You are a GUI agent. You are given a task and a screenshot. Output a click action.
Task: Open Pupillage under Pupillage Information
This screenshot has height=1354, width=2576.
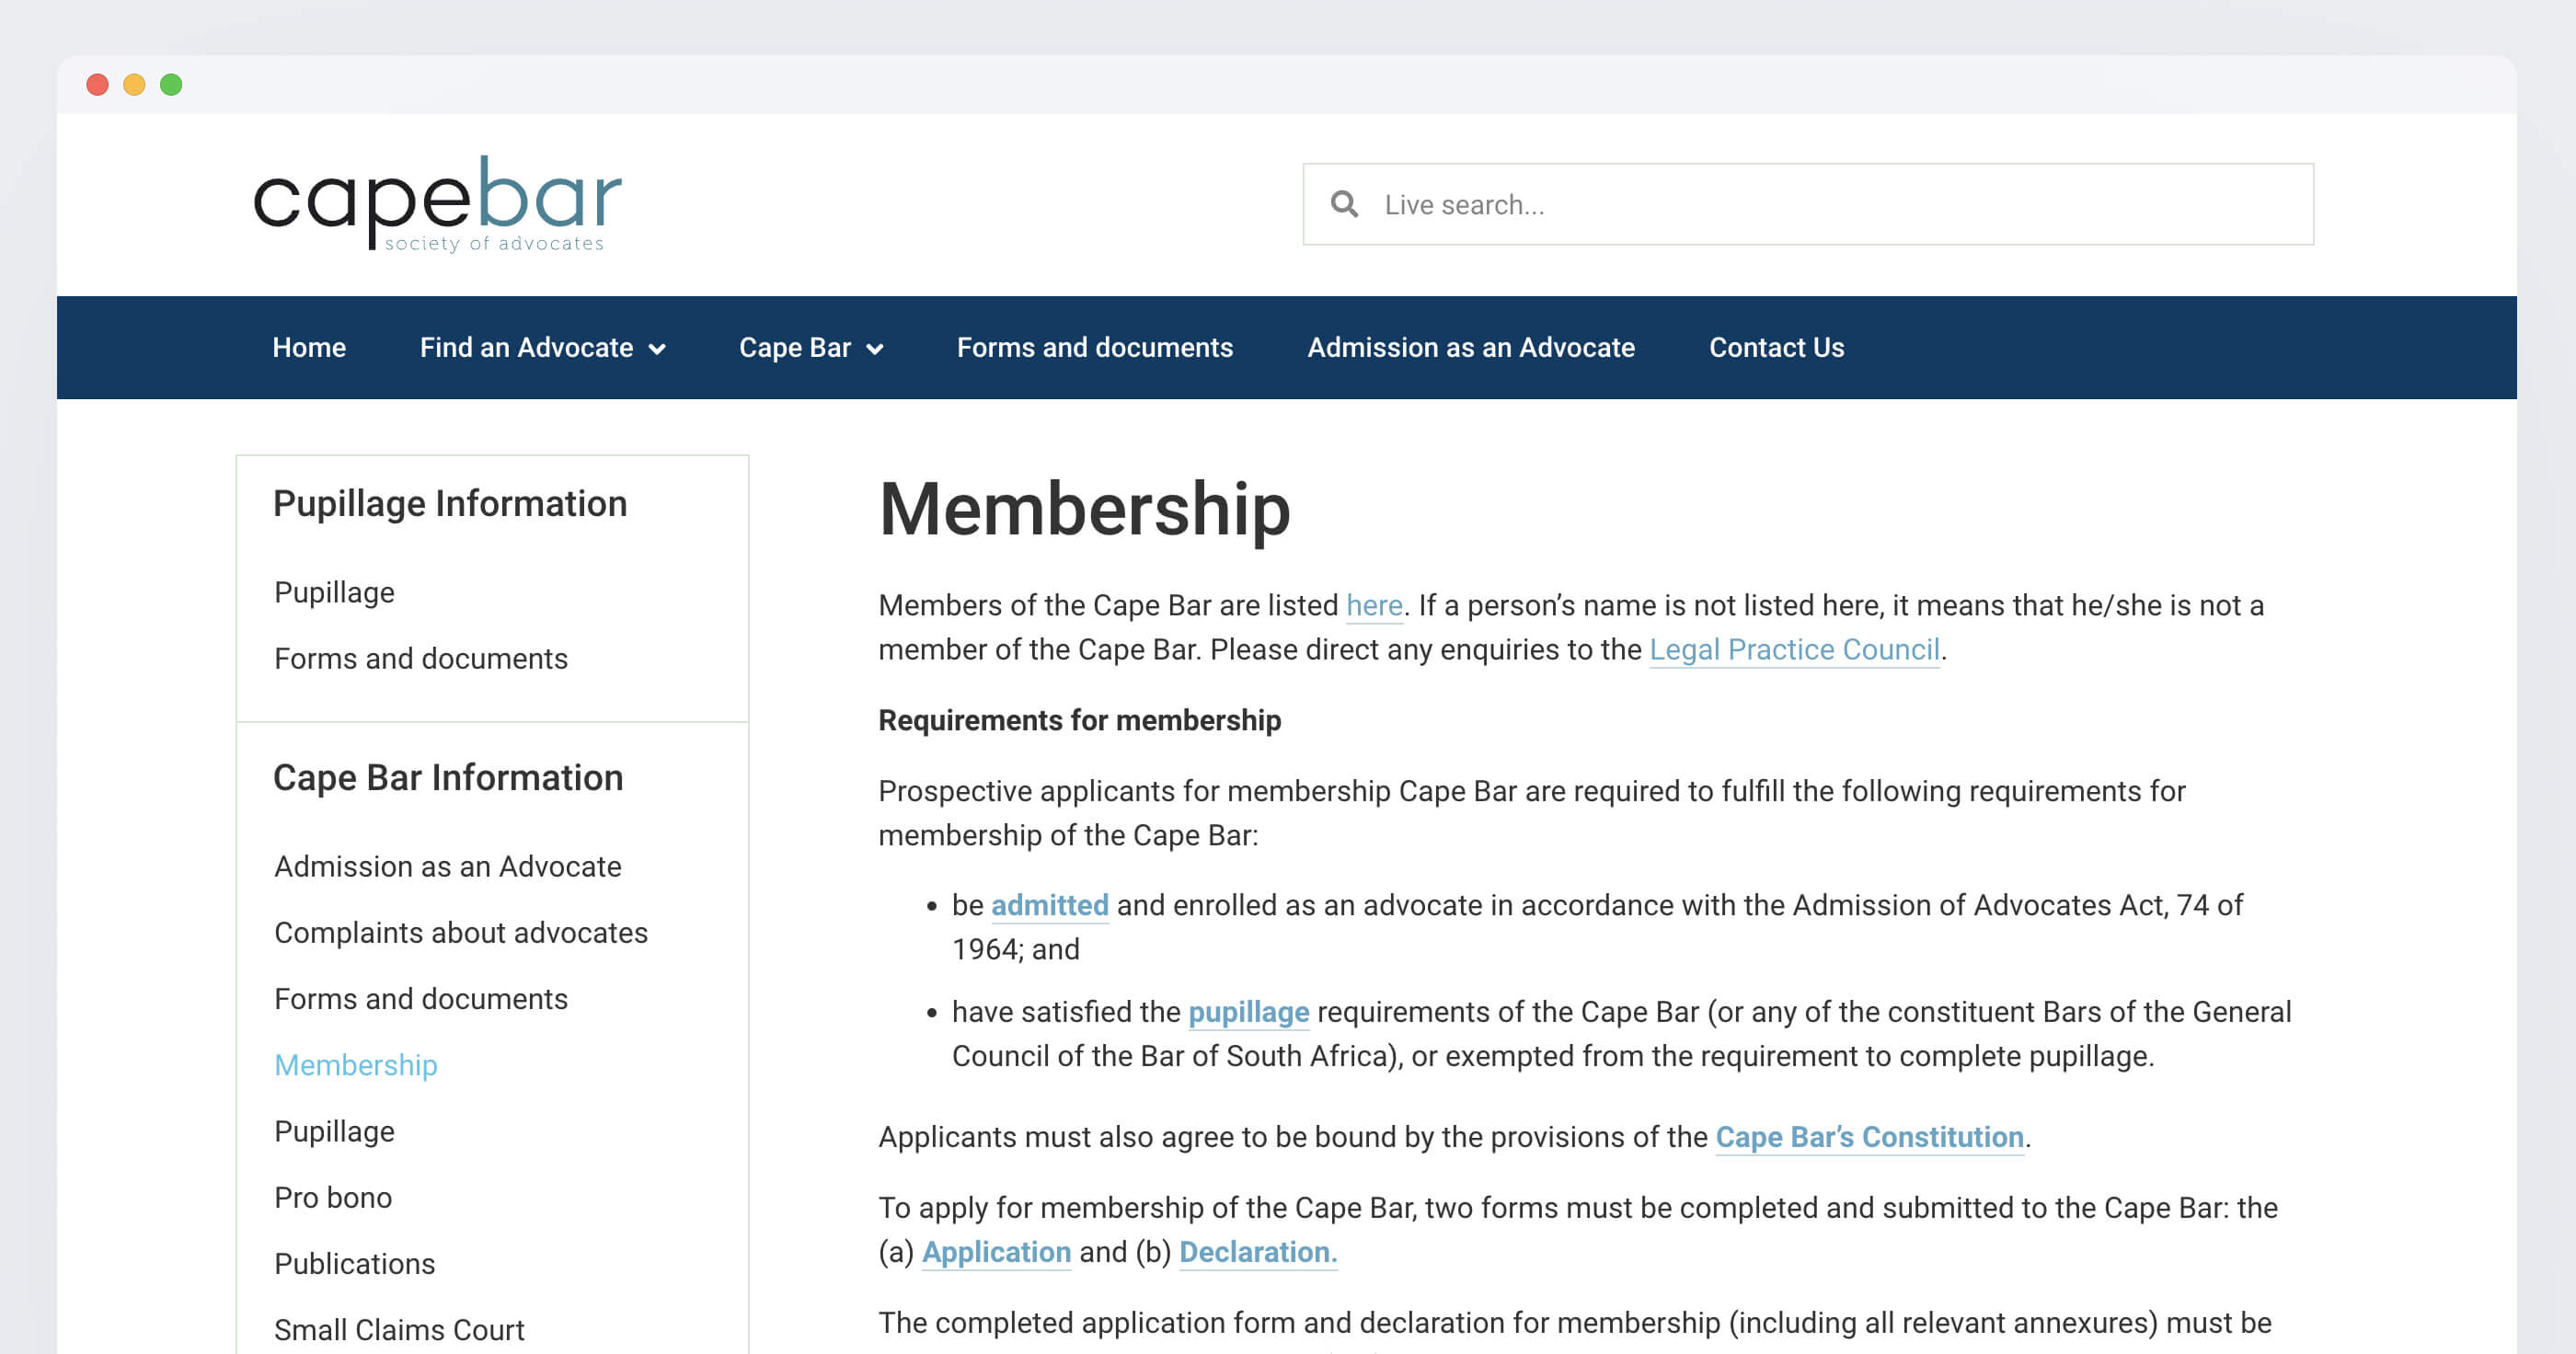[334, 592]
